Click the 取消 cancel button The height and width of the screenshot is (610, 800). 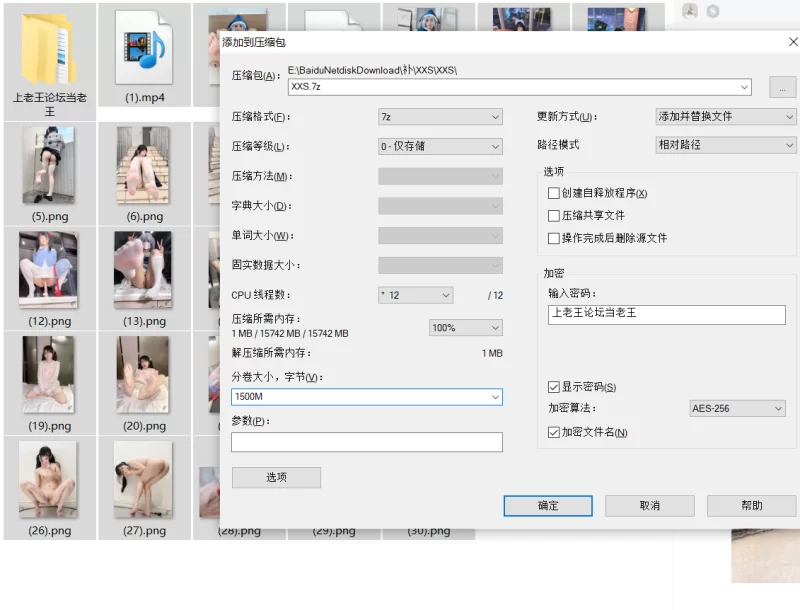click(x=649, y=506)
